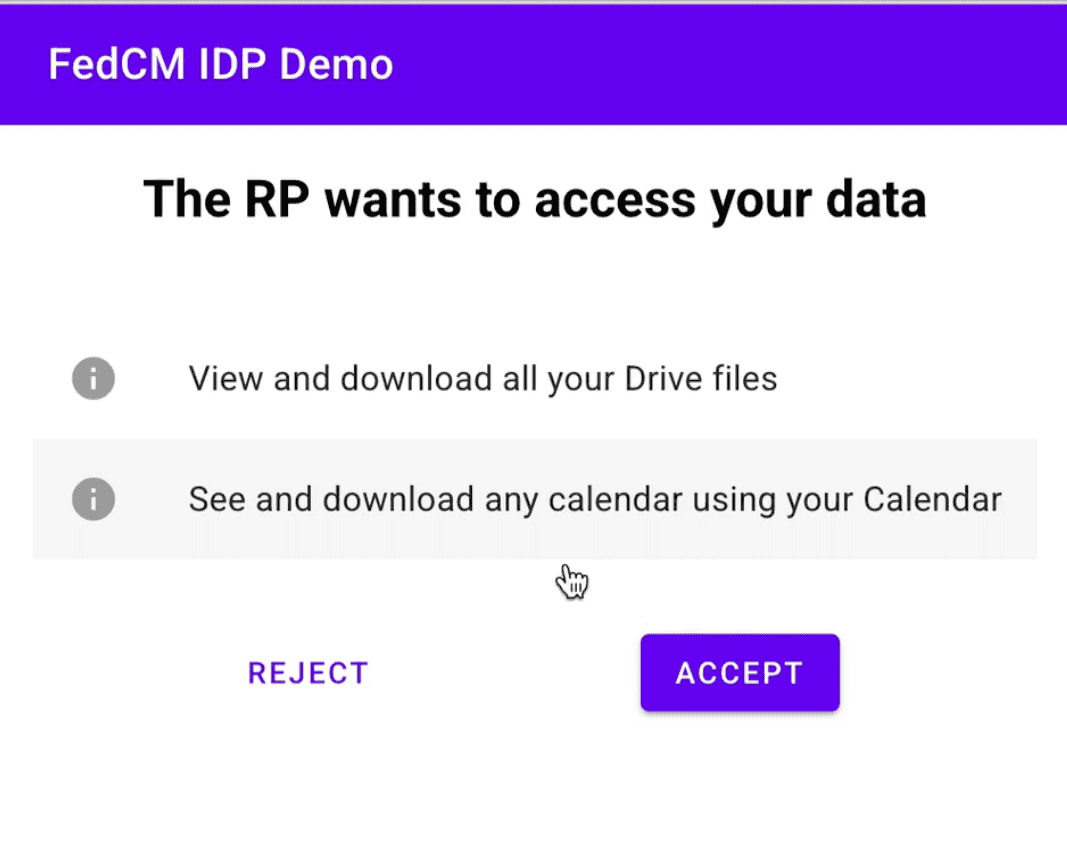Image resolution: width=1067 pixels, height=853 pixels.
Task: Click the heading about RP accessing your data
Action: (534, 198)
